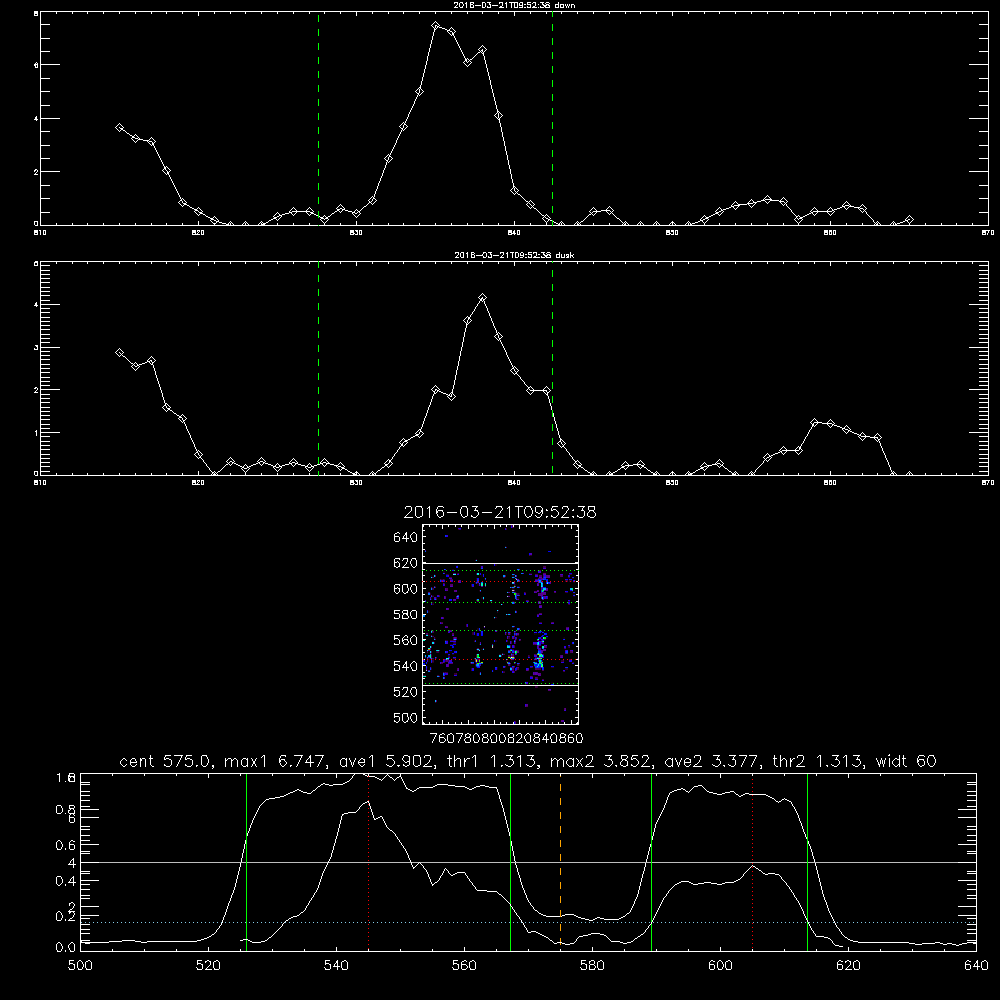The image size is (1000, 1000).
Task: Select the '520' label on the detector image y-axis
Action: click(406, 692)
